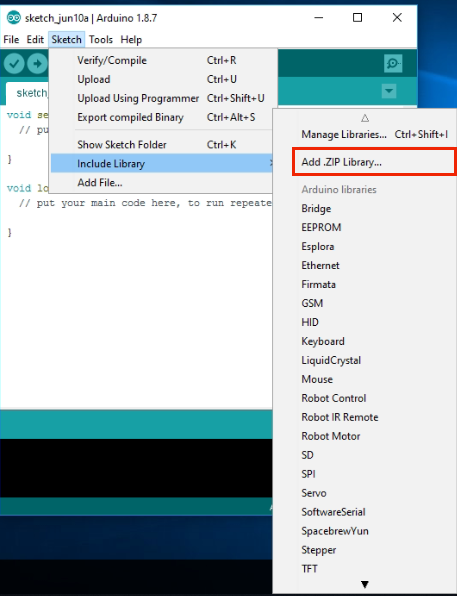Click the up arrow in libraries submenu
This screenshot has width=457, height=596.
pyautogui.click(x=365, y=118)
